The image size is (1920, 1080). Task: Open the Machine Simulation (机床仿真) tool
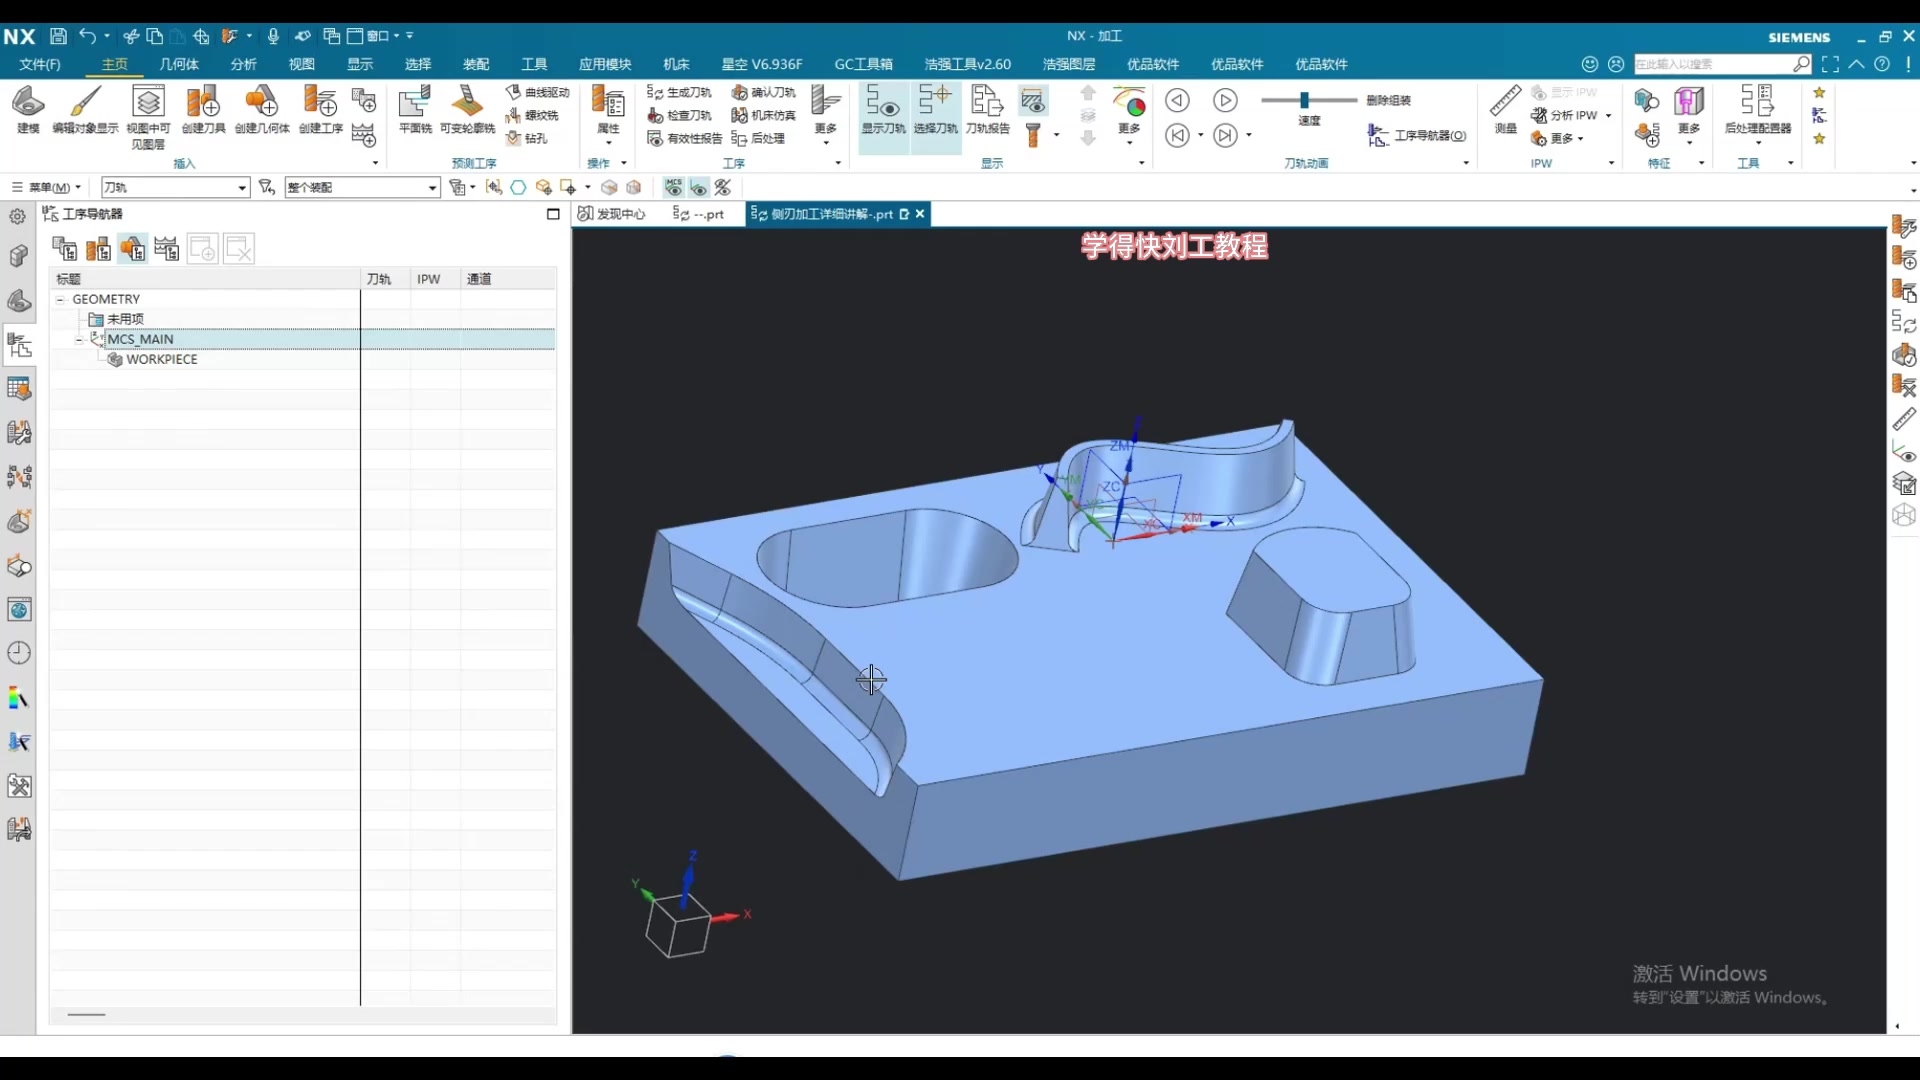click(764, 115)
